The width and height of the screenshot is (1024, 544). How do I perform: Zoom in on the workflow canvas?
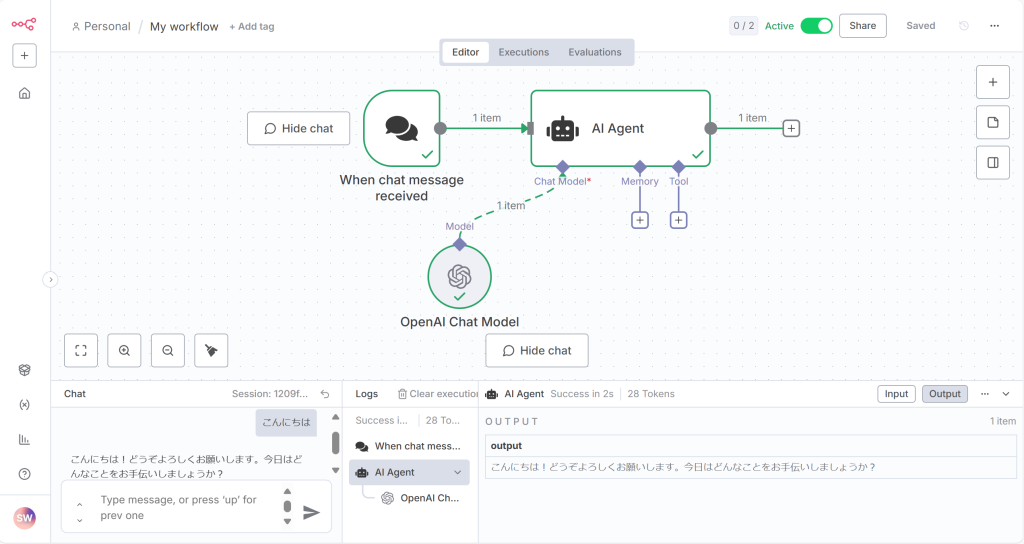(x=124, y=350)
